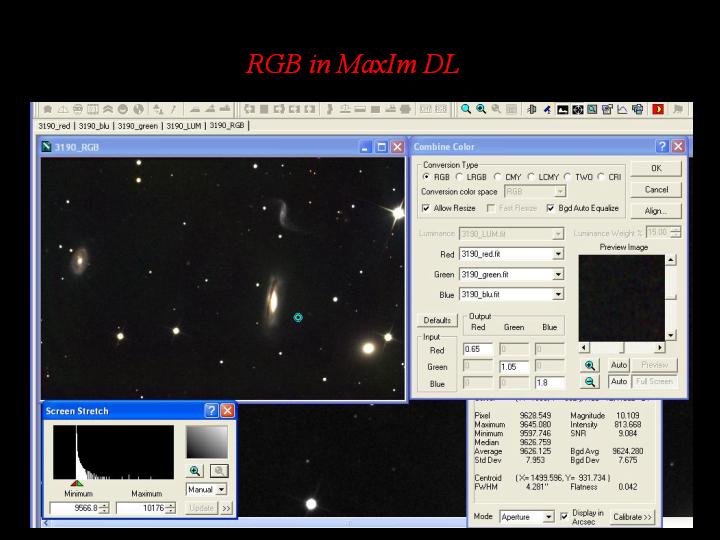Click the Preview Image thumbnail
The height and width of the screenshot is (540, 720).
point(621,298)
